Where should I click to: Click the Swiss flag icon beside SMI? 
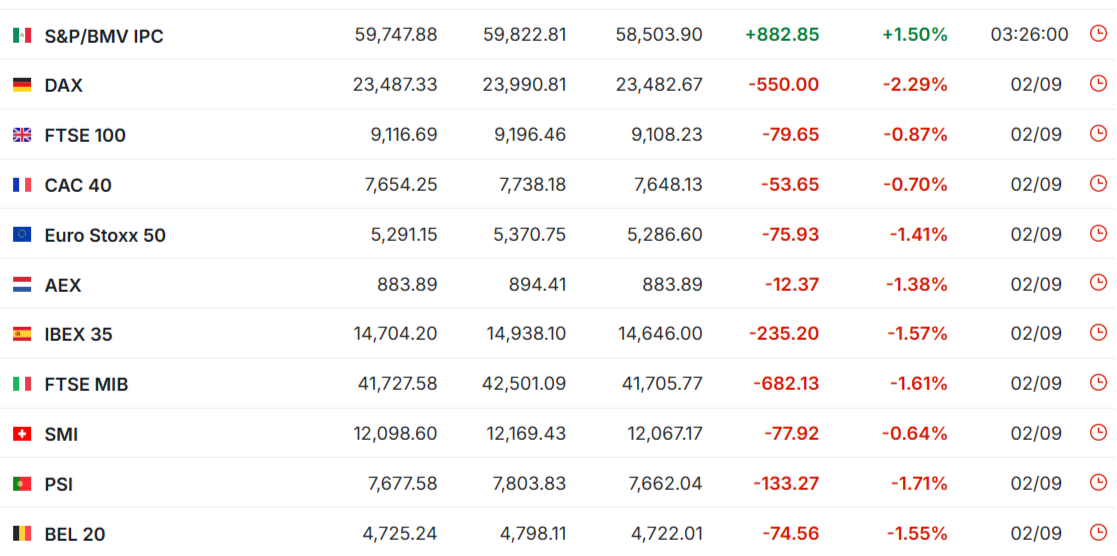(x=22, y=434)
